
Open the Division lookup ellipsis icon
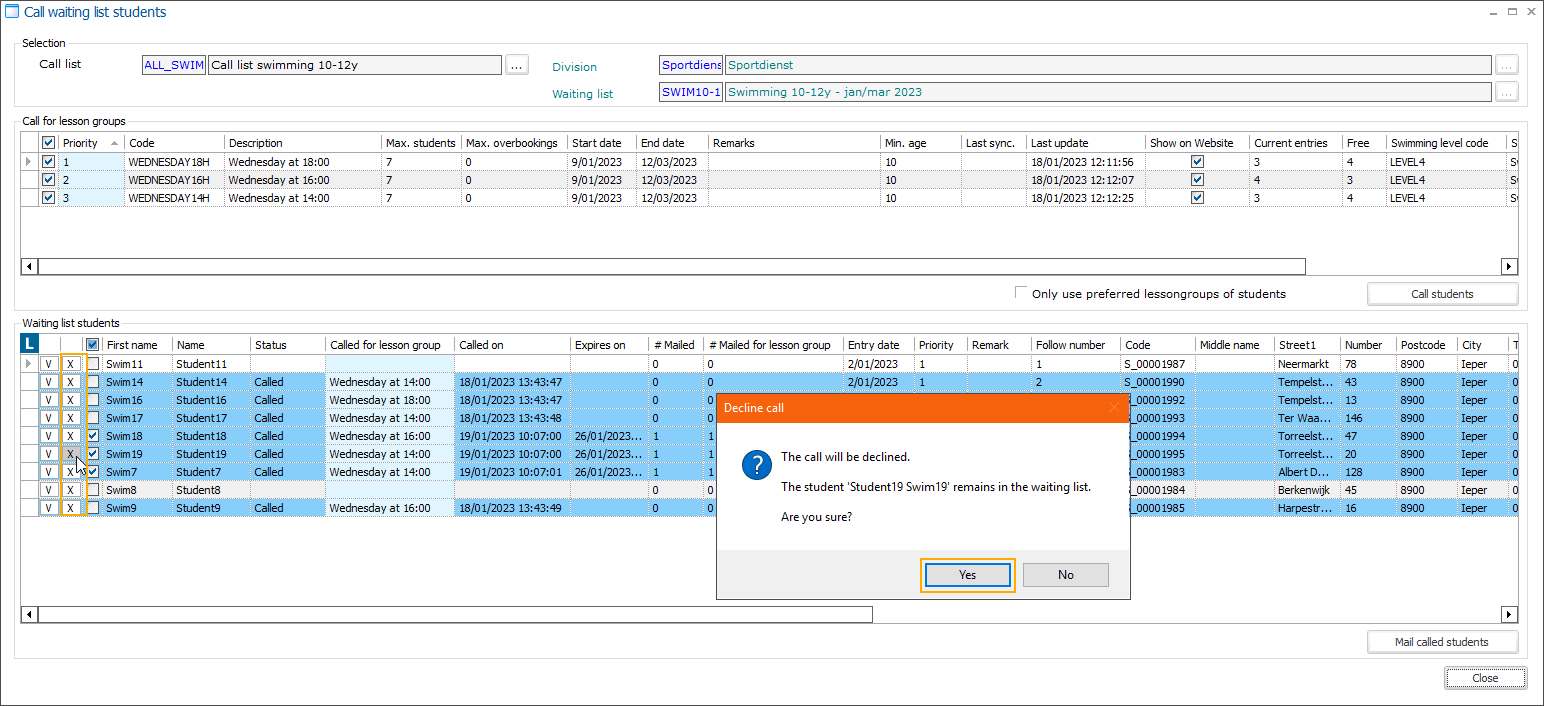[x=1507, y=64]
